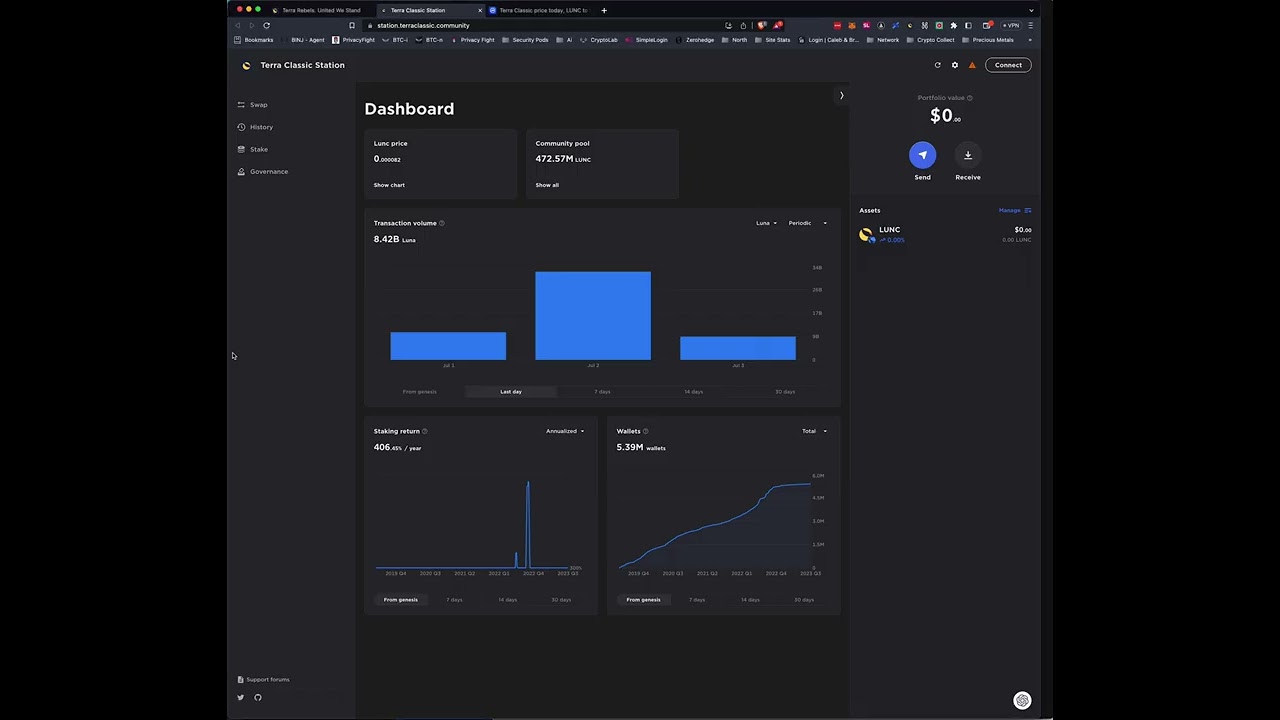Collapse the wallet side panel arrow
The height and width of the screenshot is (720, 1280).
point(841,96)
